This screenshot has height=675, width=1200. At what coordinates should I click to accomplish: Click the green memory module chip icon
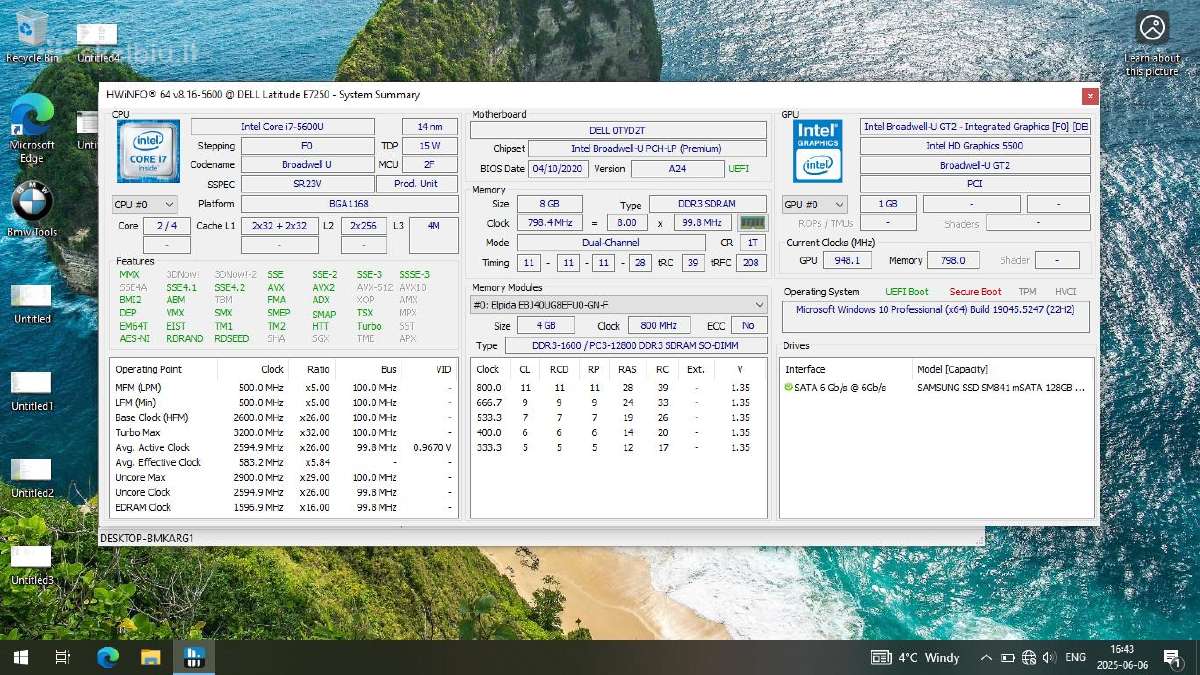[x=752, y=223]
